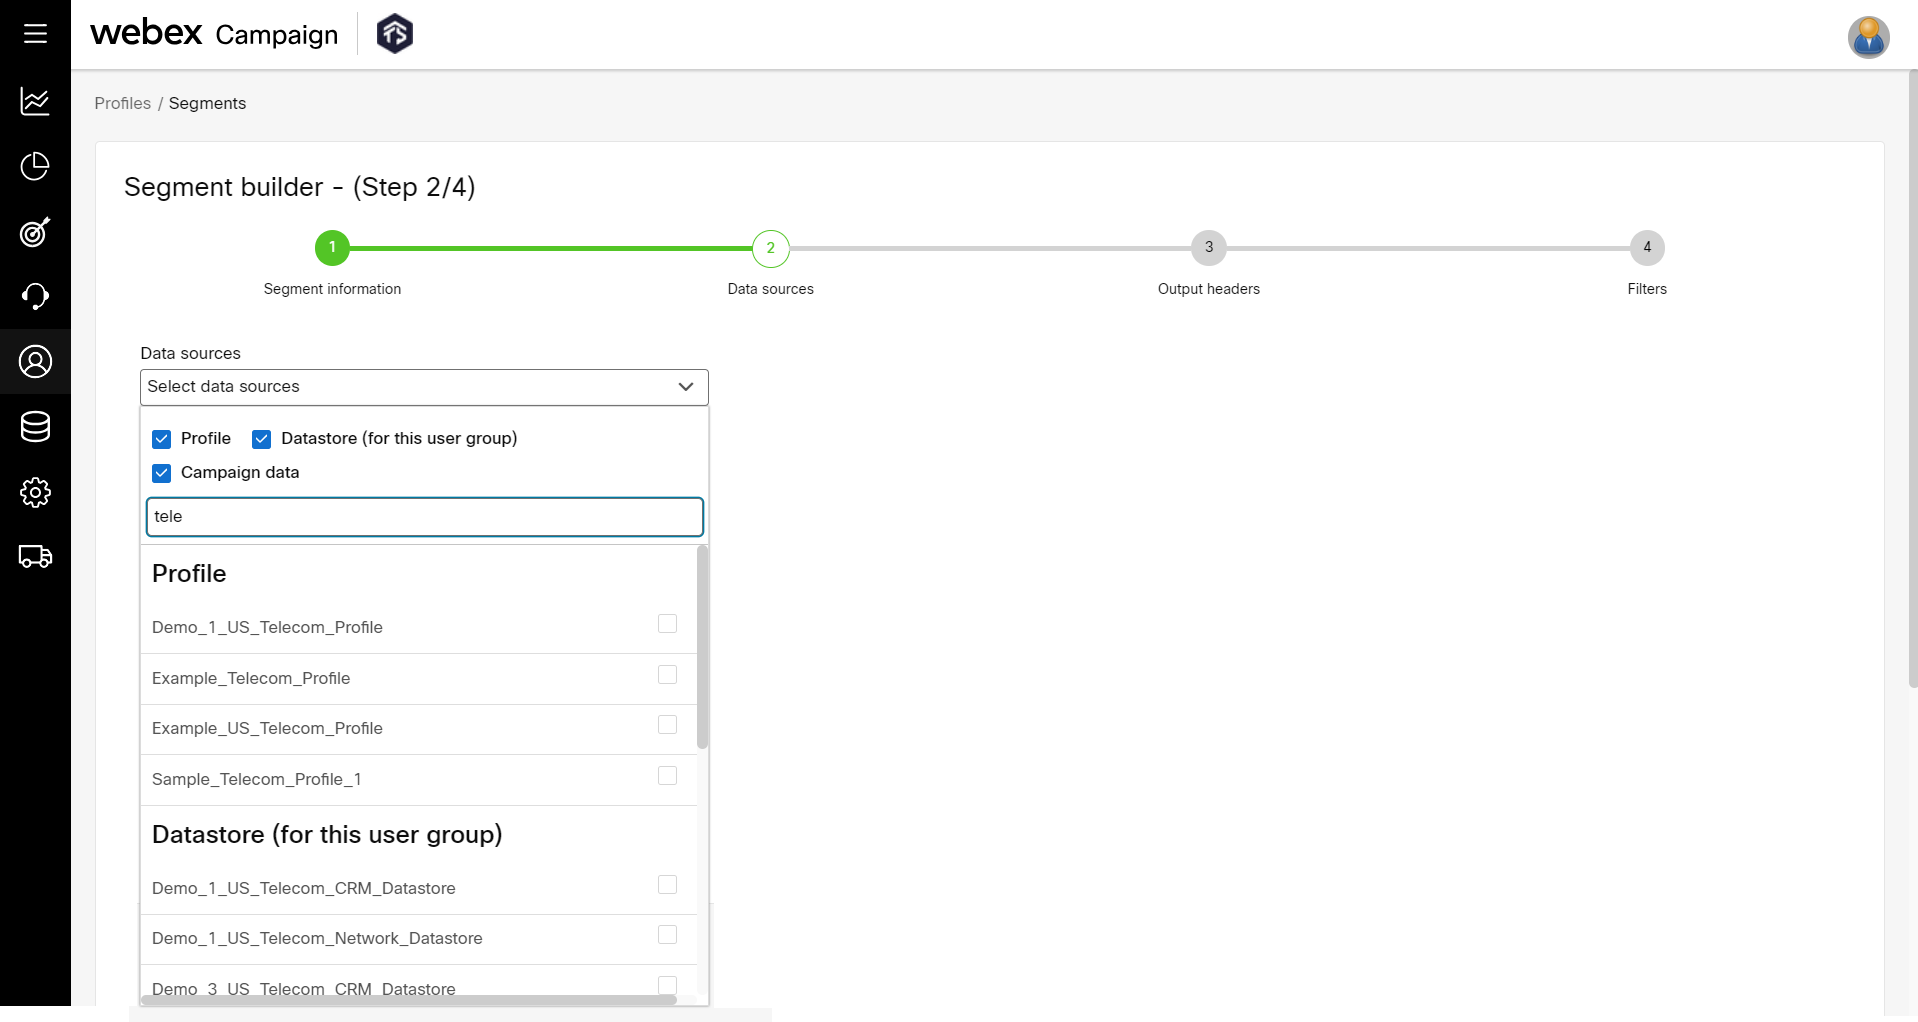This screenshot has height=1022, width=1918.
Task: Open the database icon in the sidebar
Action: click(x=35, y=427)
